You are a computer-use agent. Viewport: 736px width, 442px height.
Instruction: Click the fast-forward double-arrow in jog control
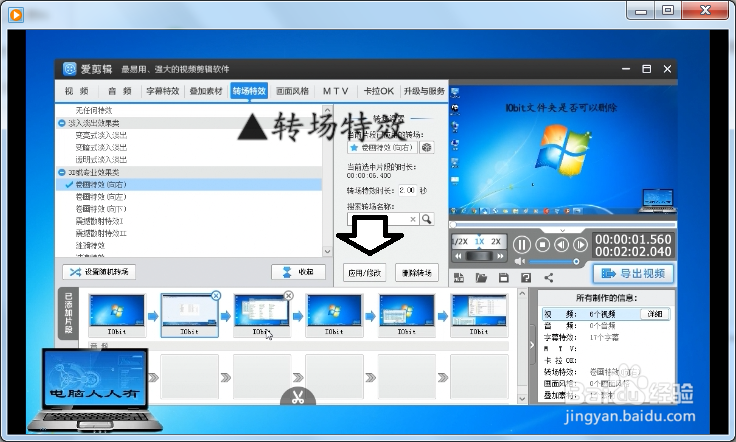(500, 256)
